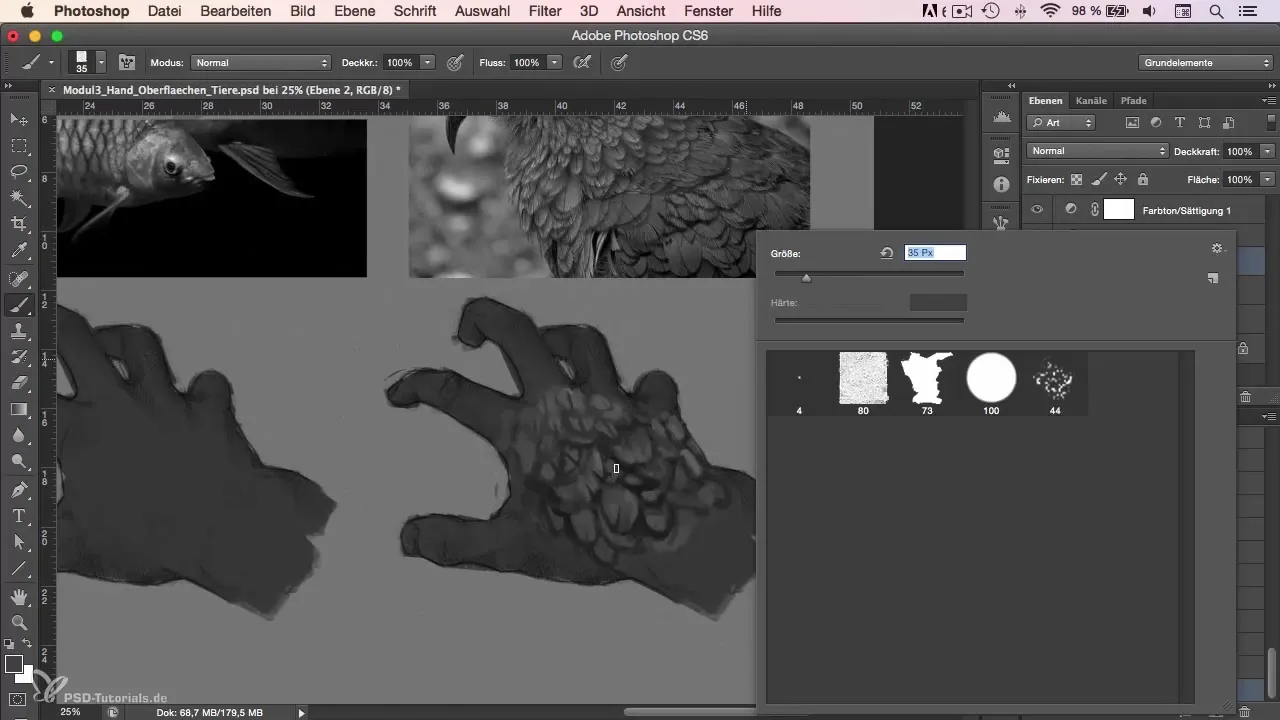This screenshot has width=1280, height=720.
Task: Switch to the Pfade tab
Action: (x=1133, y=101)
